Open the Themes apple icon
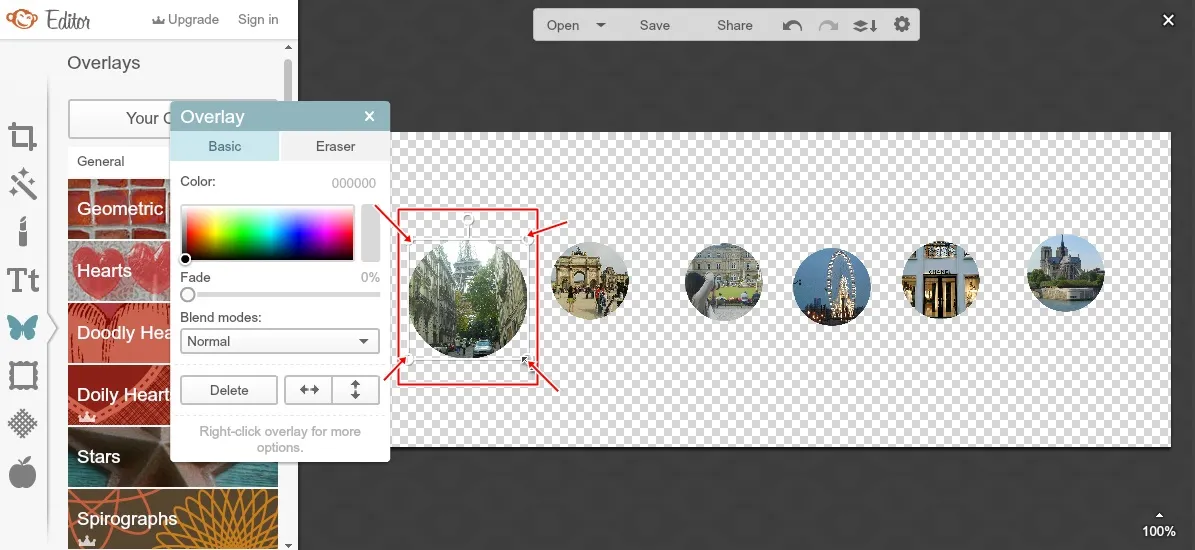 click(x=22, y=472)
